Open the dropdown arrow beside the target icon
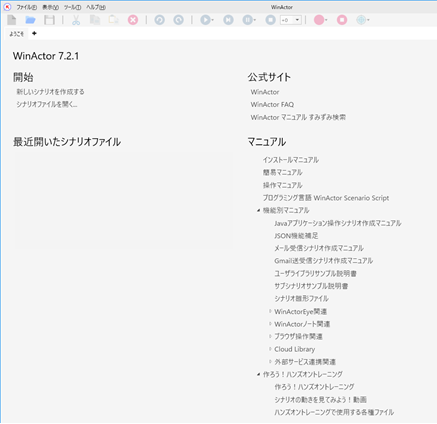 click(368, 20)
